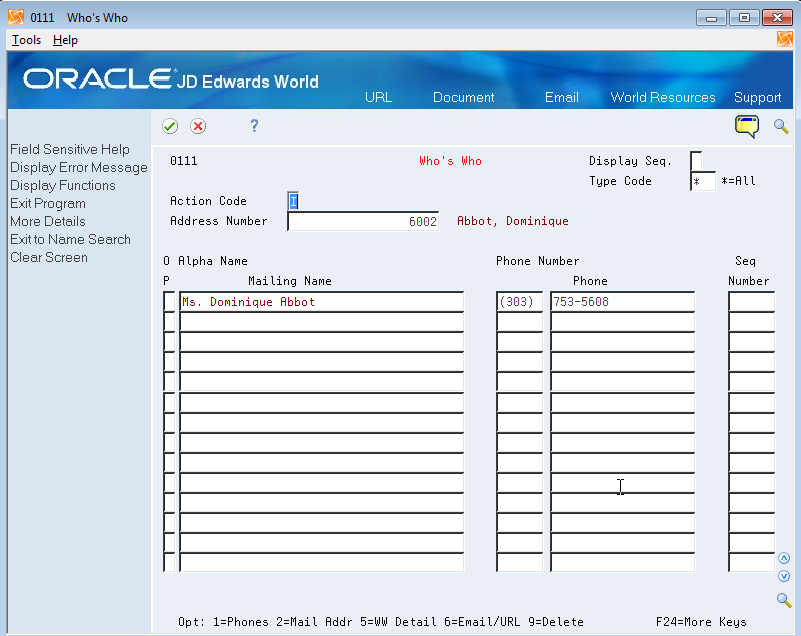Click the 2=Mail Addr option text
The image size is (801, 636).
click(314, 622)
